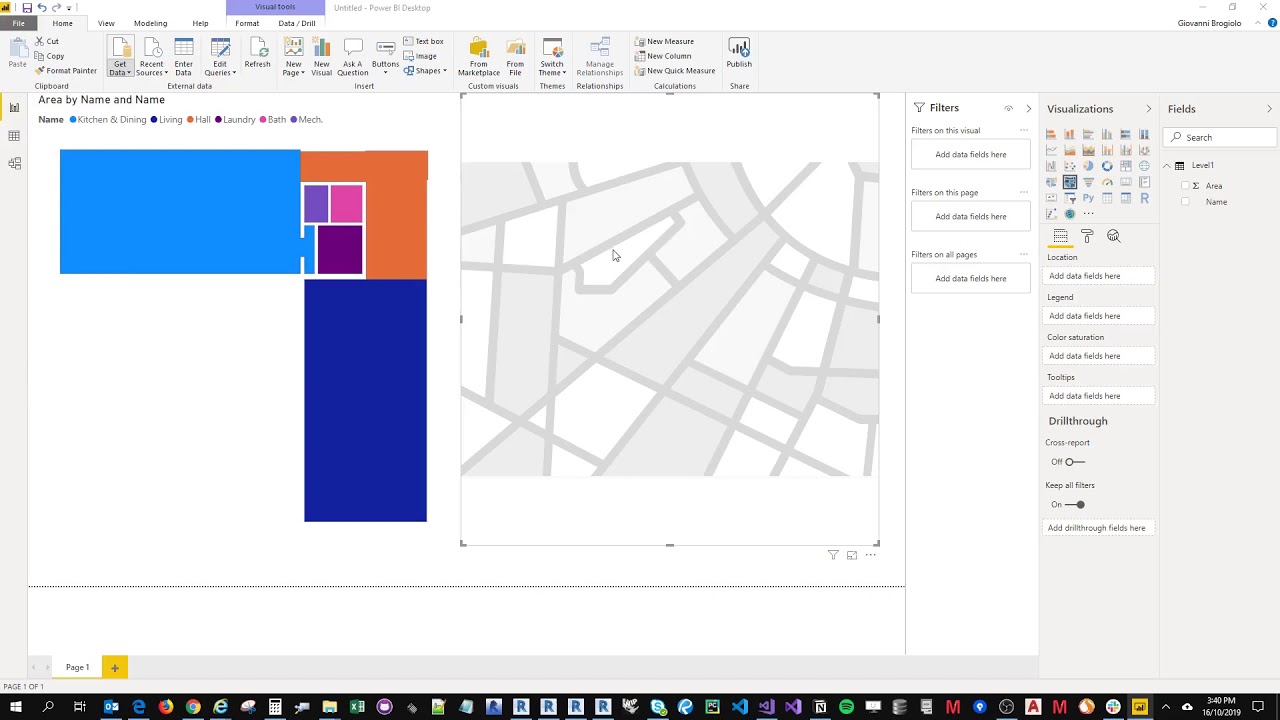1280x720 pixels.
Task: Click the Save icon in the title bar
Action: (27, 8)
